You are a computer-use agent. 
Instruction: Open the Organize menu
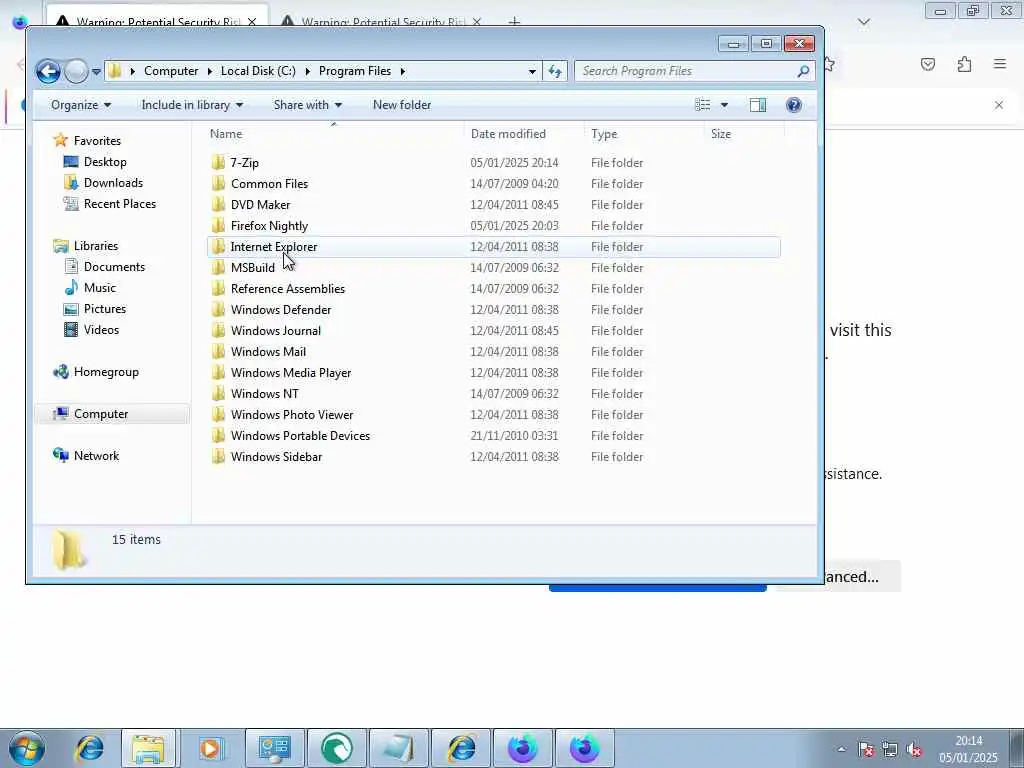(81, 105)
